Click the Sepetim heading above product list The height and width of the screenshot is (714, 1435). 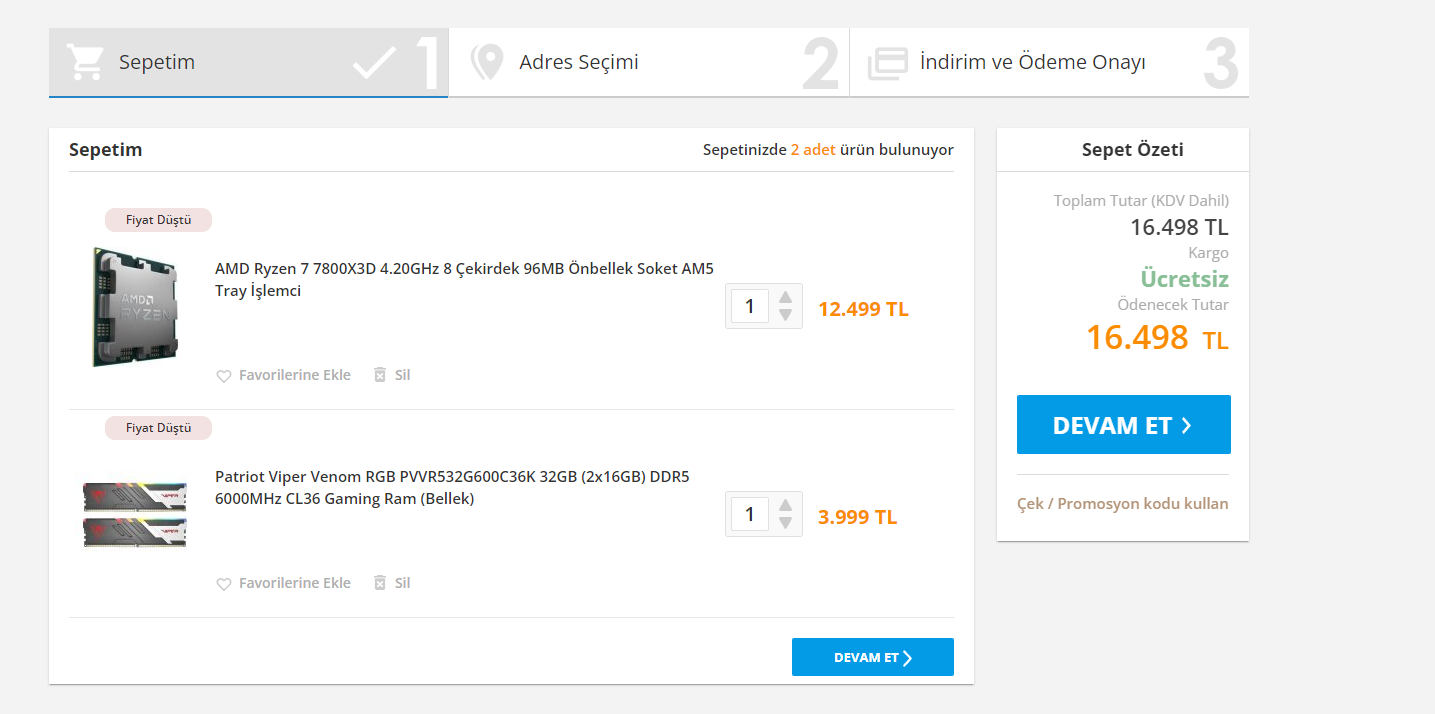tap(106, 150)
